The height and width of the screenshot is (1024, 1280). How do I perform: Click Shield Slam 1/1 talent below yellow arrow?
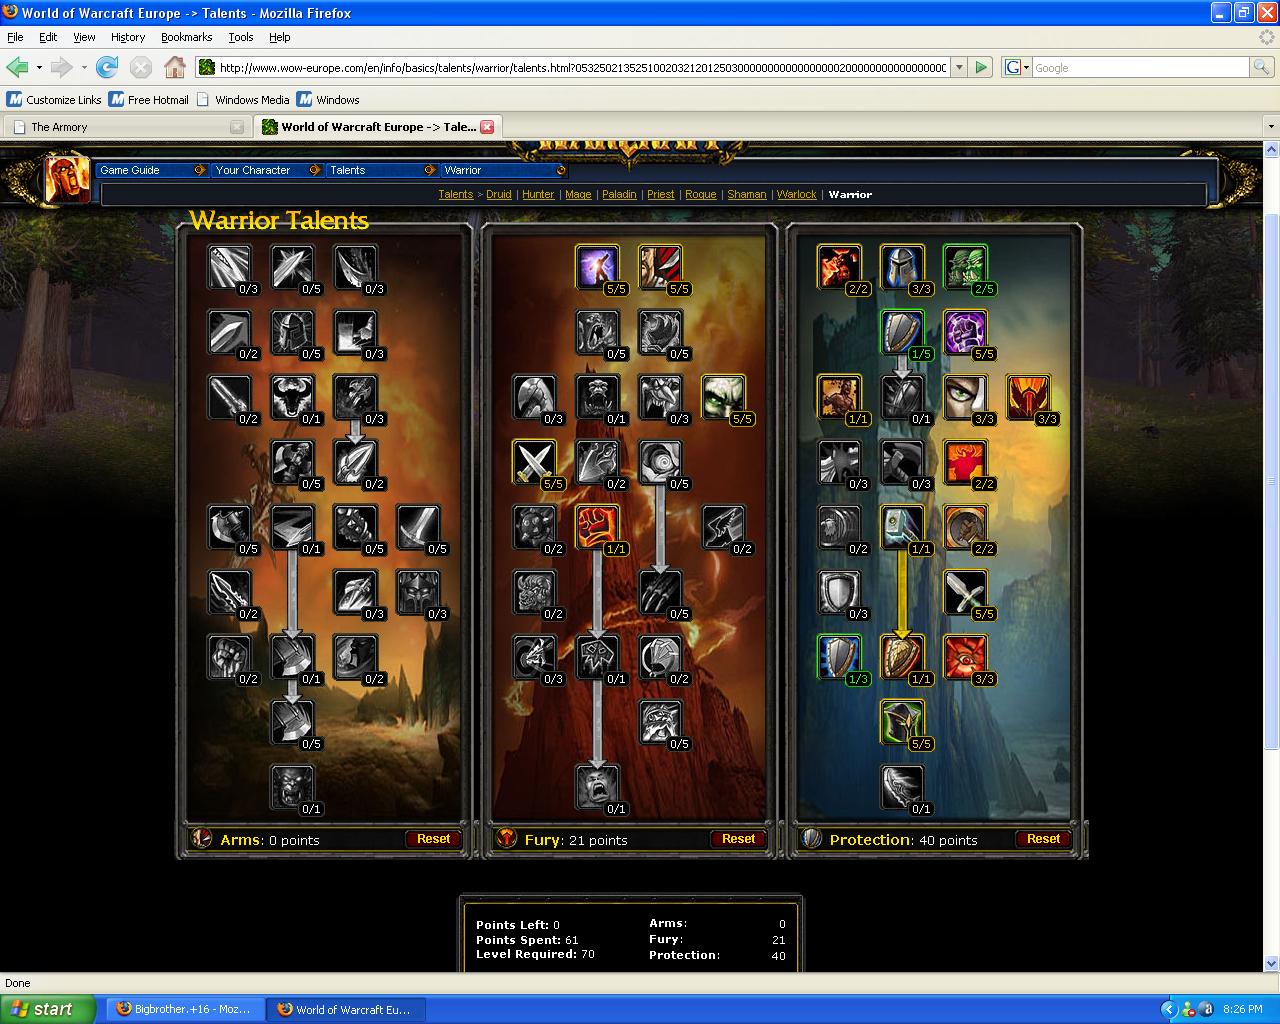click(903, 657)
